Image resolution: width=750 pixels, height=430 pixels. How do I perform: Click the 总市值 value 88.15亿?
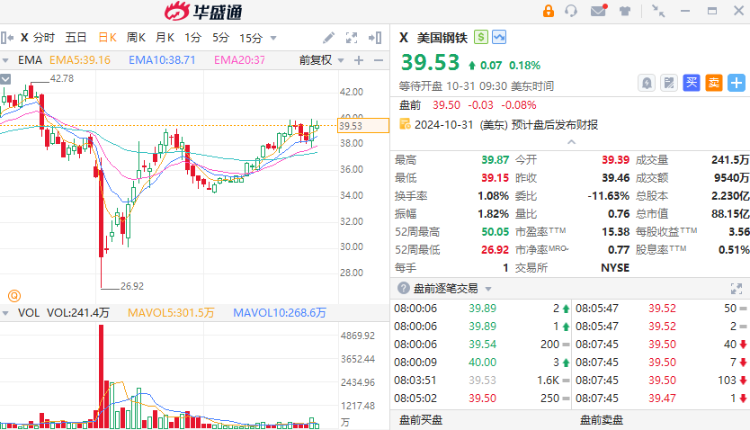pos(730,214)
